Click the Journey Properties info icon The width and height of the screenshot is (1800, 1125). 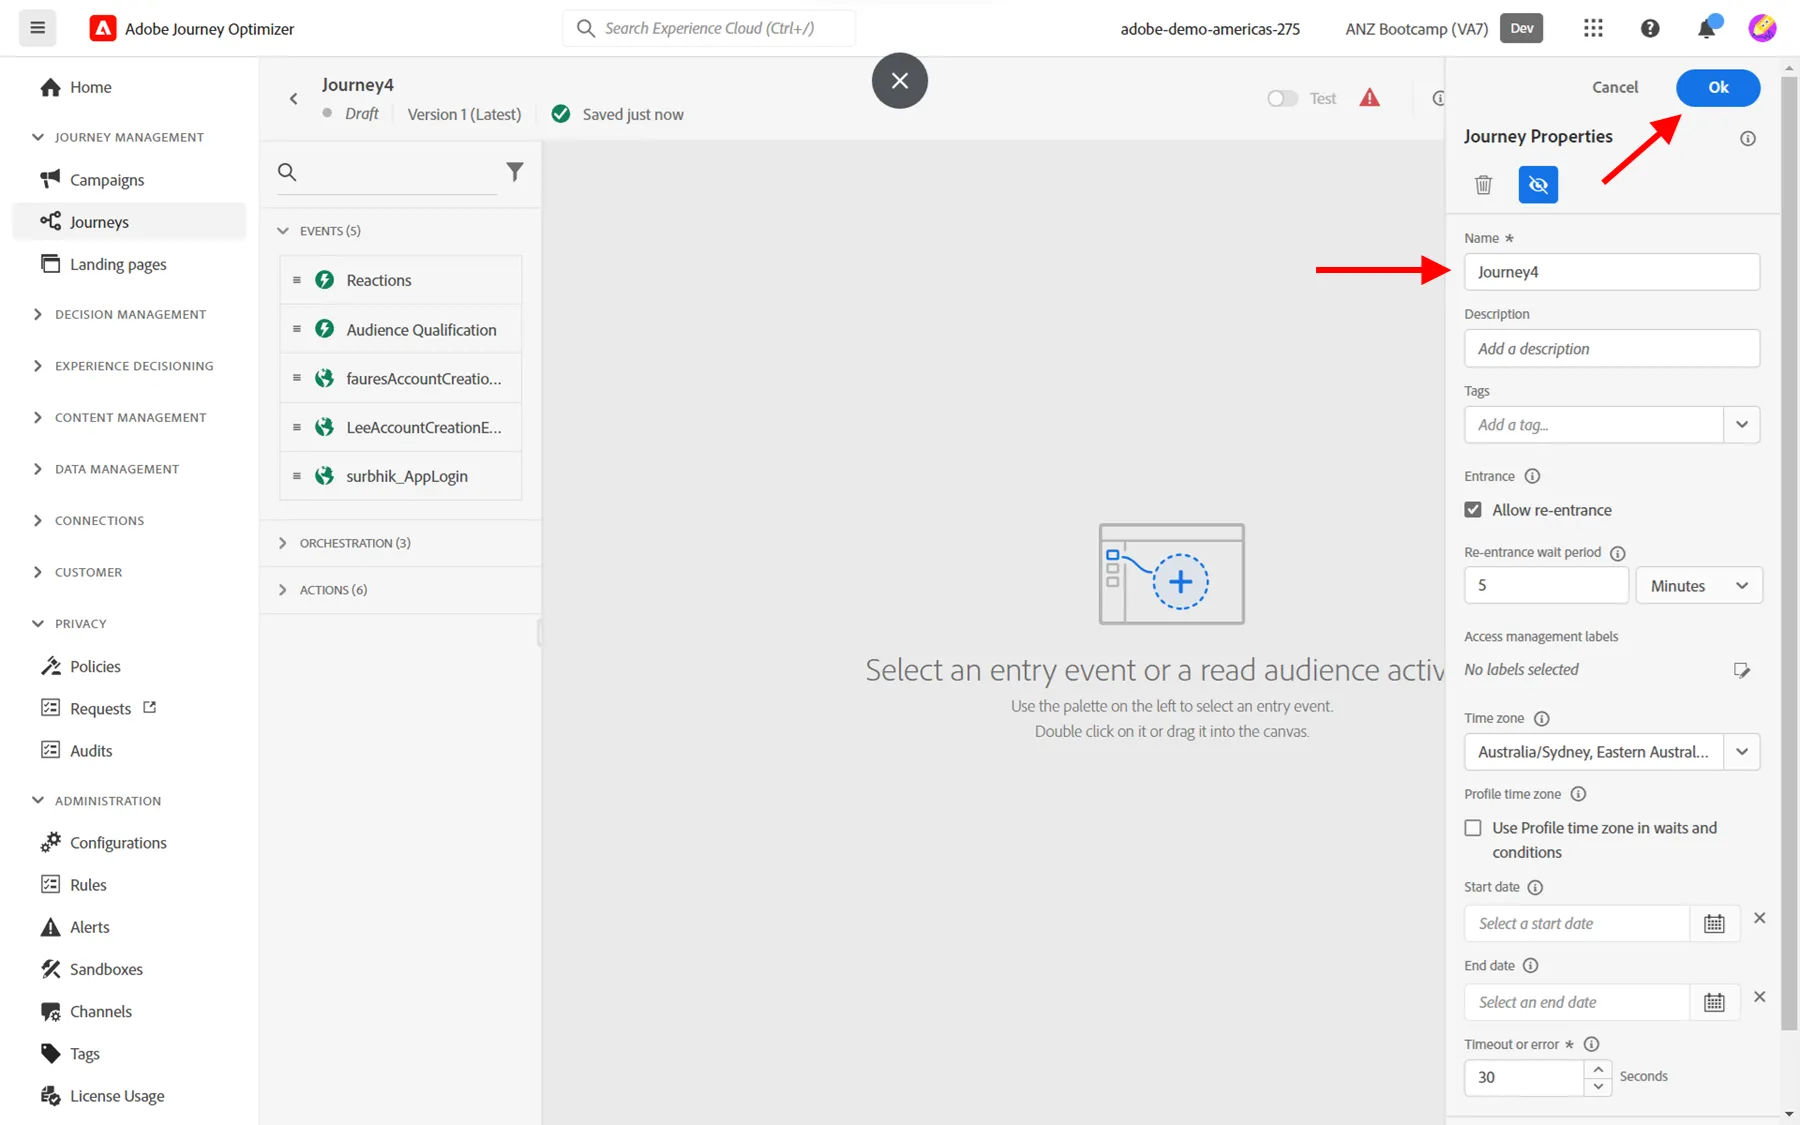click(x=1747, y=138)
